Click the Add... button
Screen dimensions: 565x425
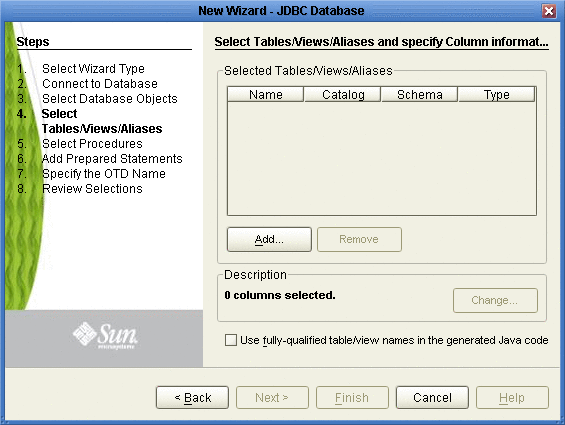pos(269,239)
